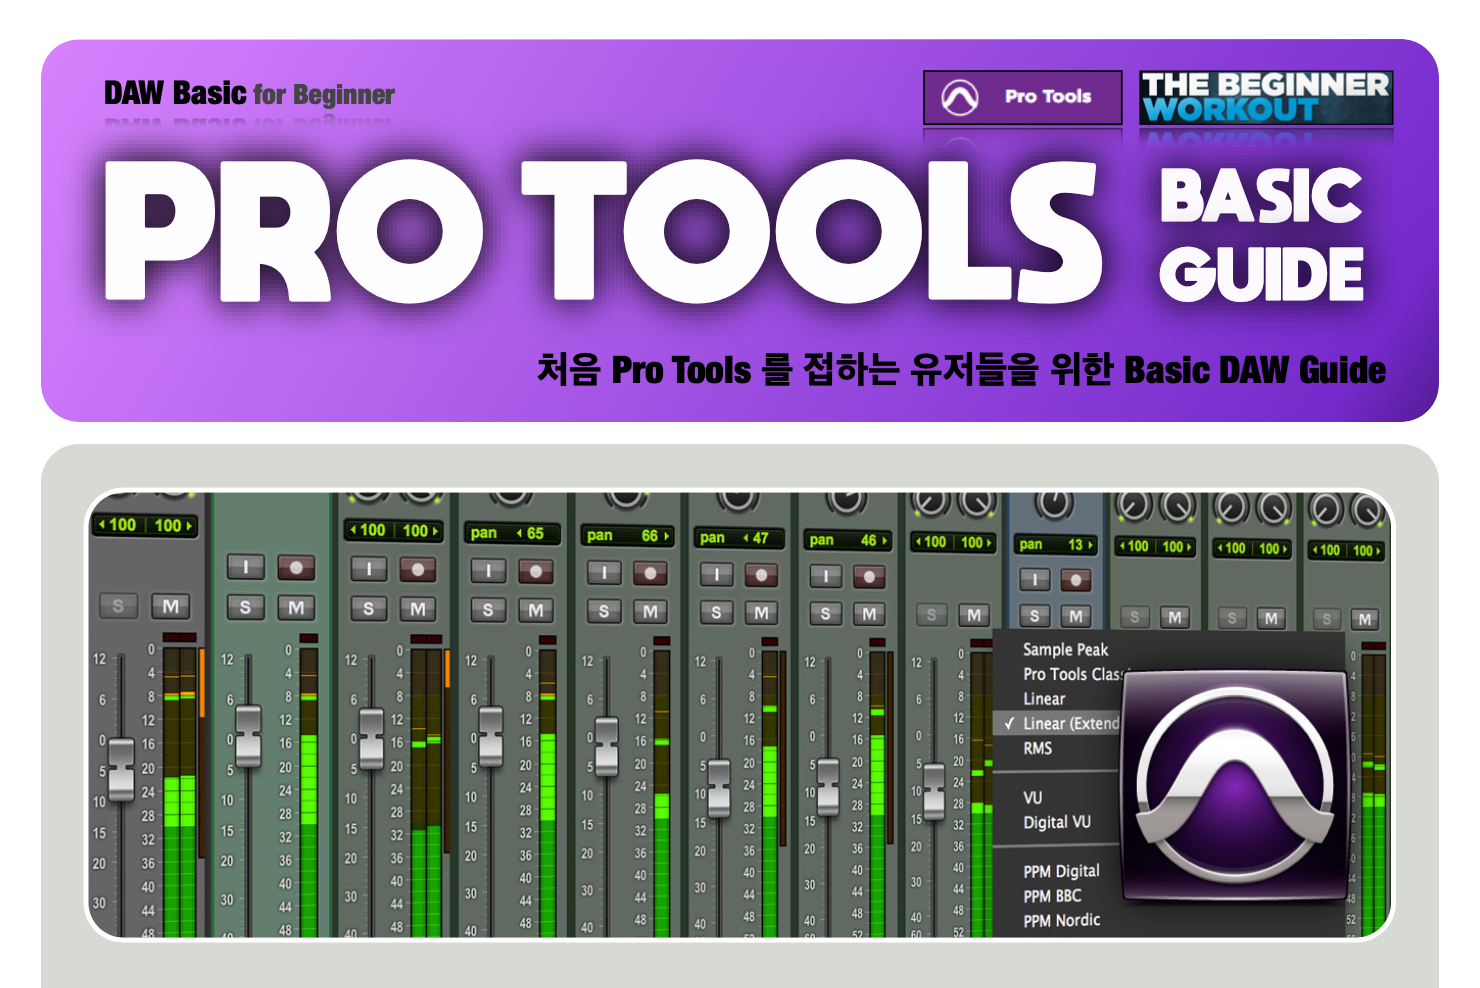Viewport: 1480px width, 988px height.
Task: Record-enable the second channel strip
Action: pos(296,567)
